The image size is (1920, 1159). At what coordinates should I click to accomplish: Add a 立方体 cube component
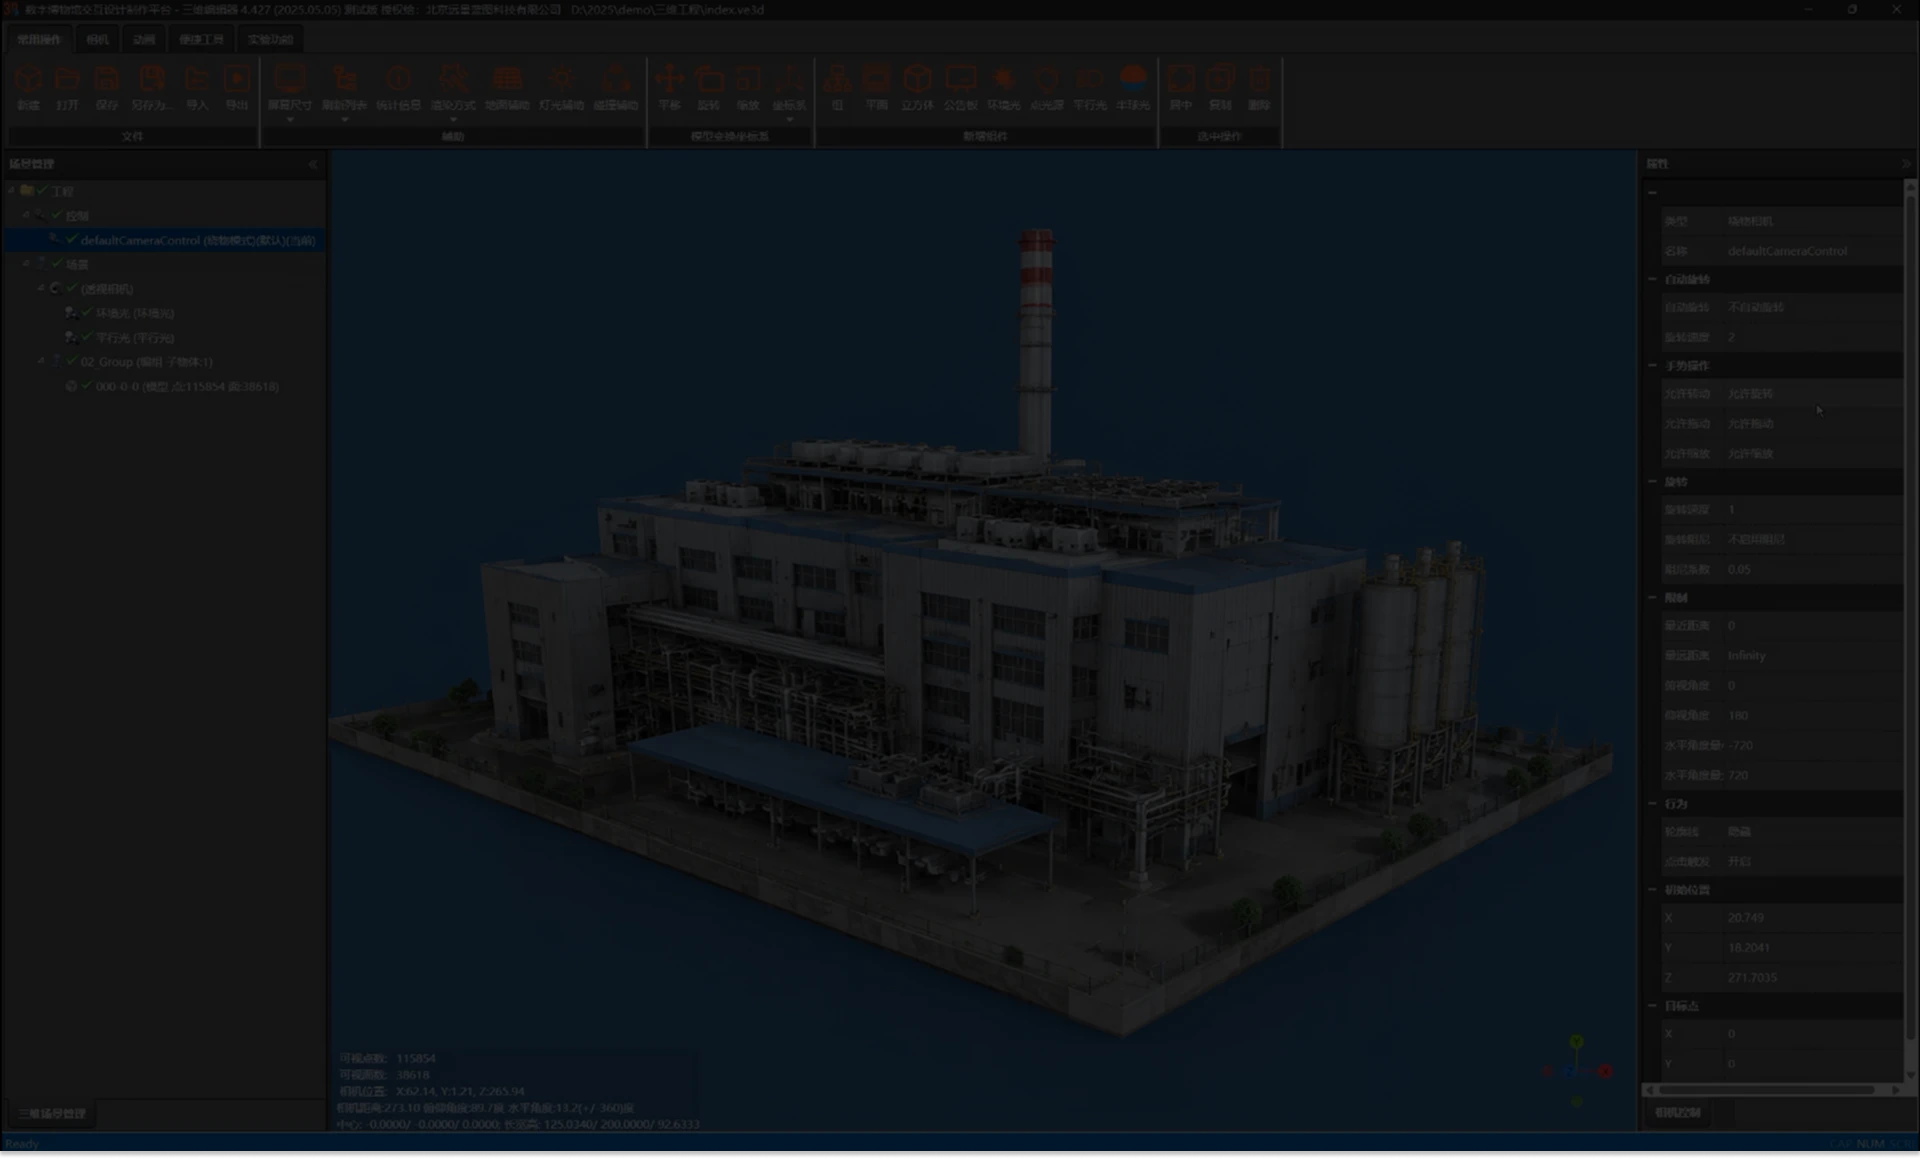pos(917,80)
